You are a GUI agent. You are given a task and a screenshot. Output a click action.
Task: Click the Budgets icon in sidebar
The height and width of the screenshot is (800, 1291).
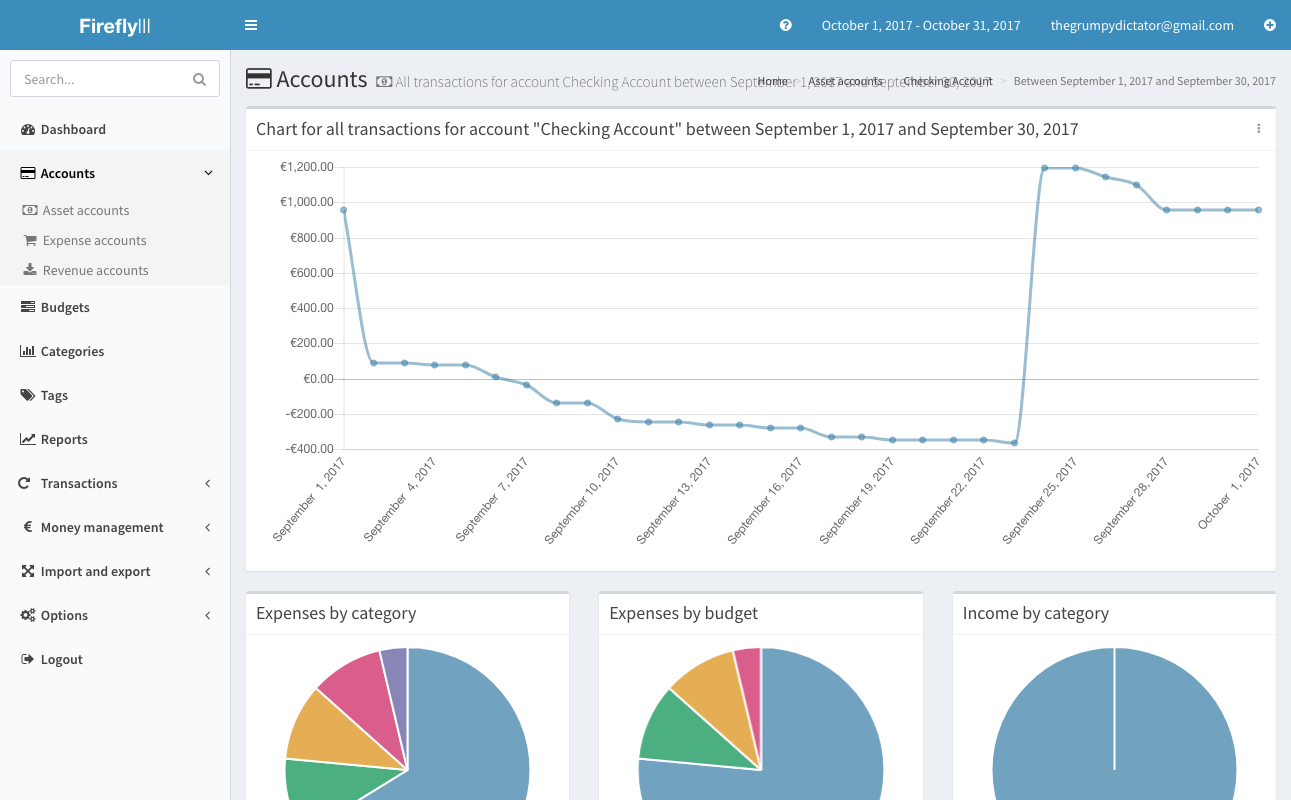(28, 307)
